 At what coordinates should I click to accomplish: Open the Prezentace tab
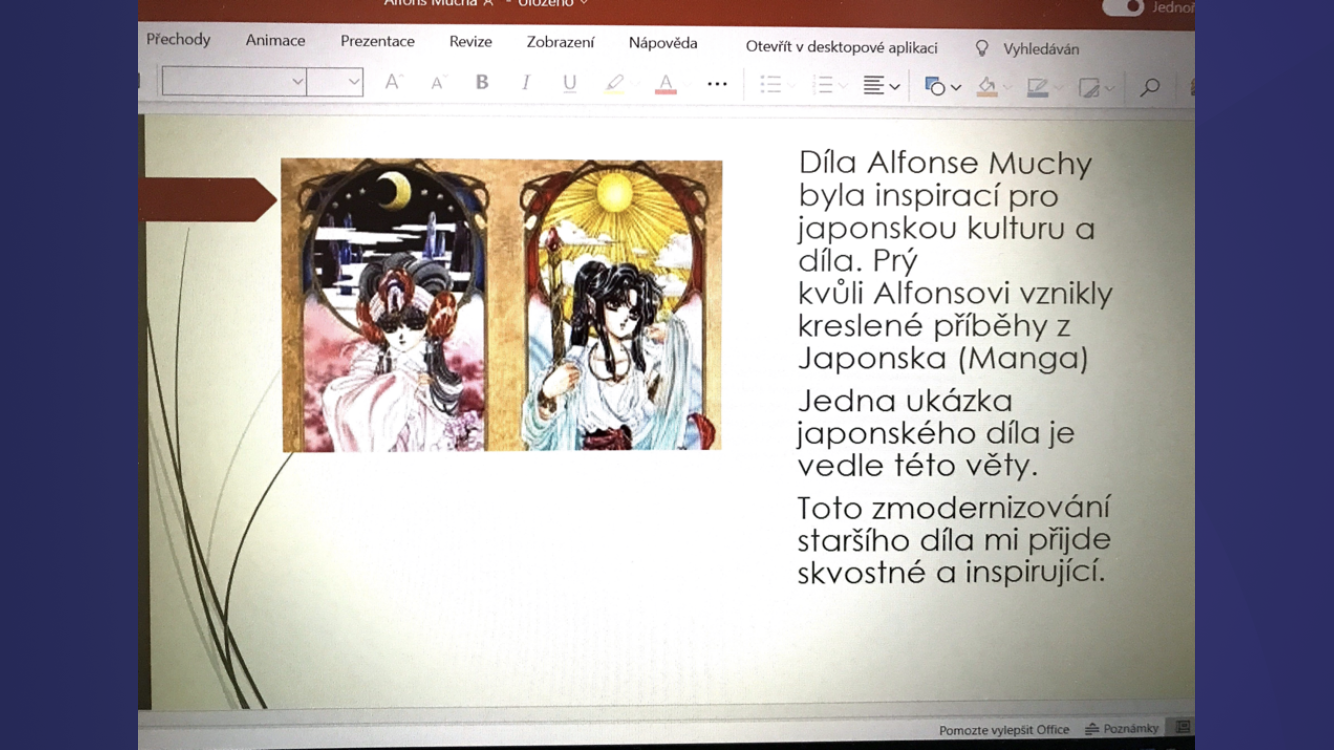point(378,41)
